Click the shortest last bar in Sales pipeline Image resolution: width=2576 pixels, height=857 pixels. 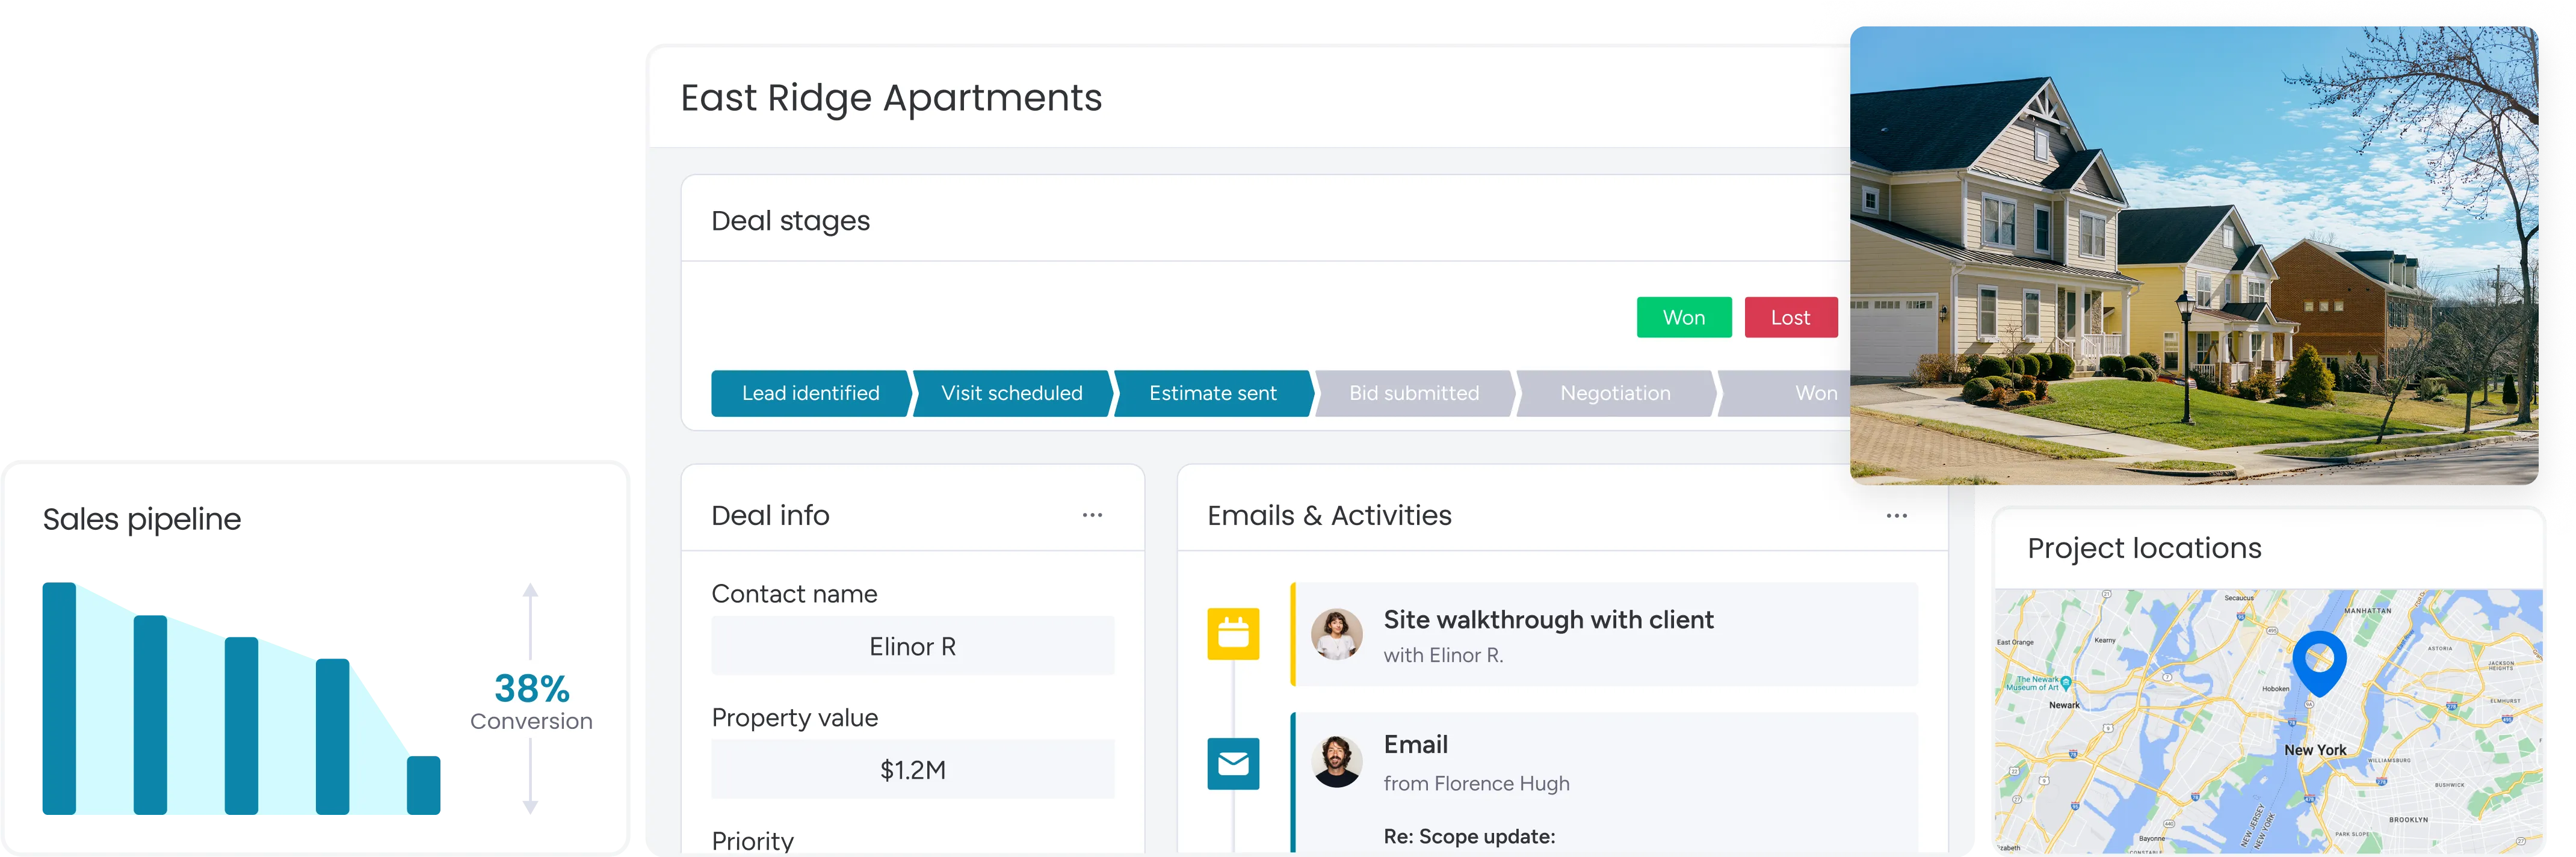click(423, 785)
